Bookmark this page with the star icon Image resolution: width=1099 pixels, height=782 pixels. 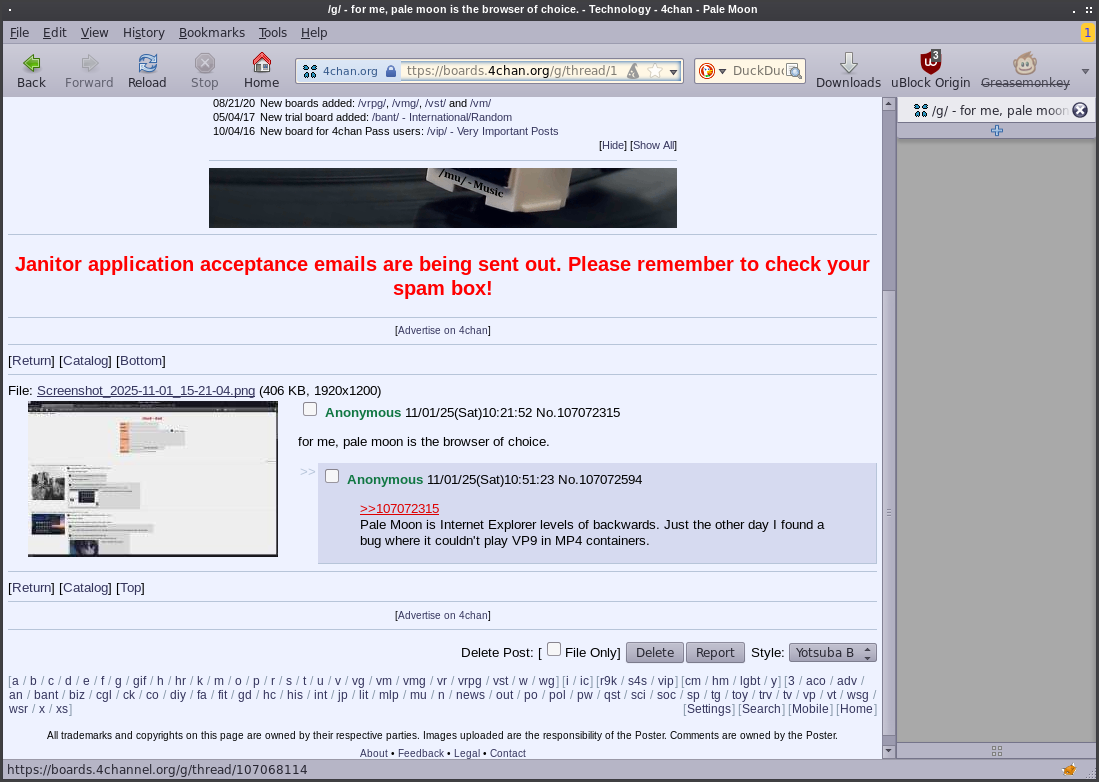point(655,71)
